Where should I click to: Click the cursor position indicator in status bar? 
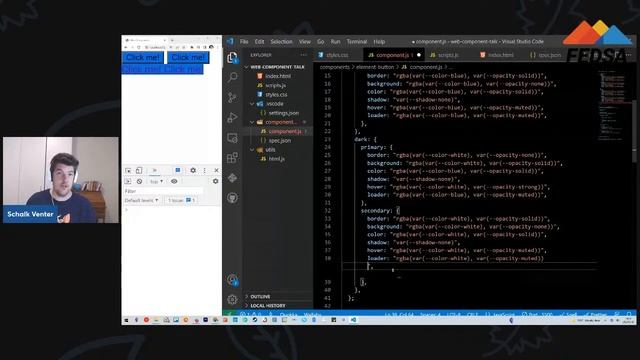pos(399,314)
